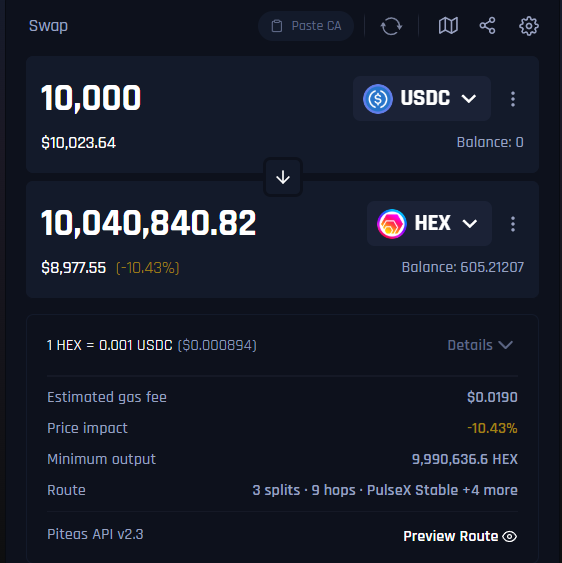
Task: Click the Price impact label
Action: click(87, 428)
